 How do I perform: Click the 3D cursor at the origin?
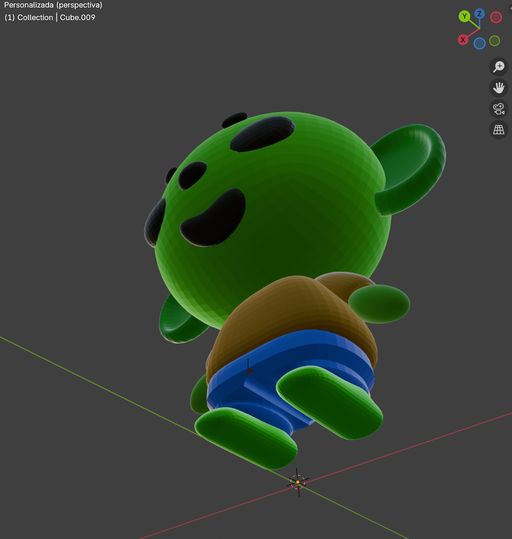pos(298,483)
